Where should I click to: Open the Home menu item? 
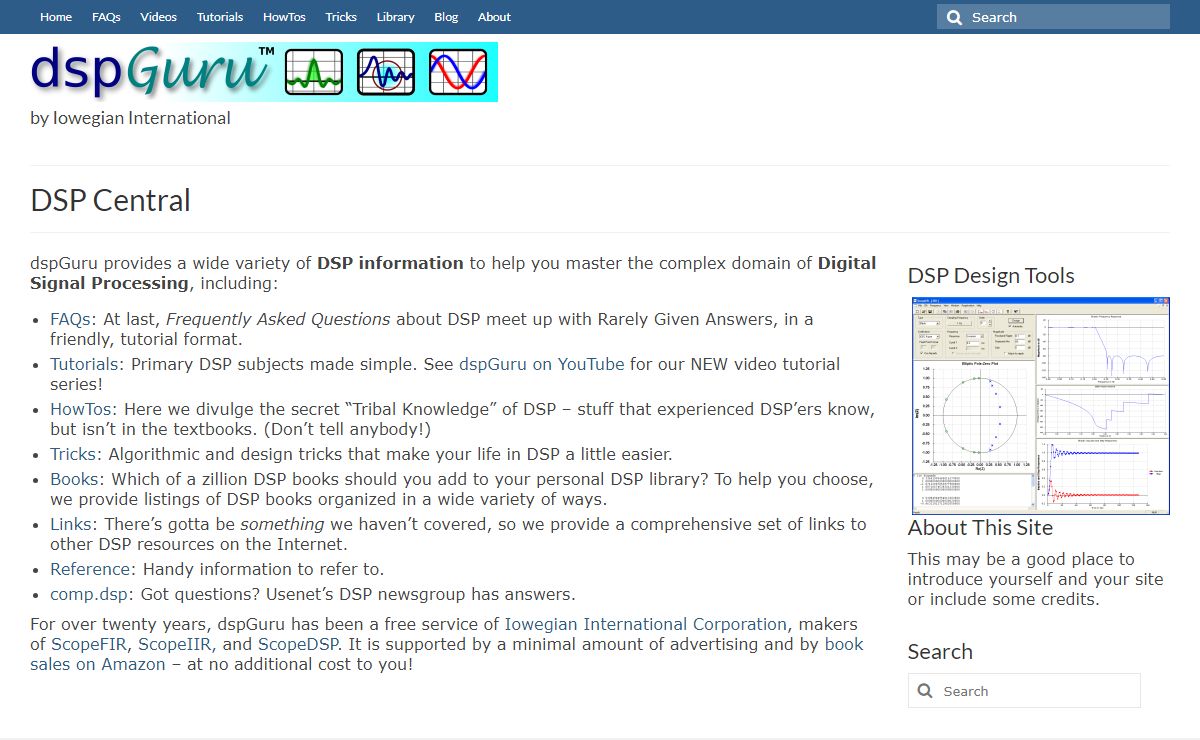pyautogui.click(x=56, y=17)
